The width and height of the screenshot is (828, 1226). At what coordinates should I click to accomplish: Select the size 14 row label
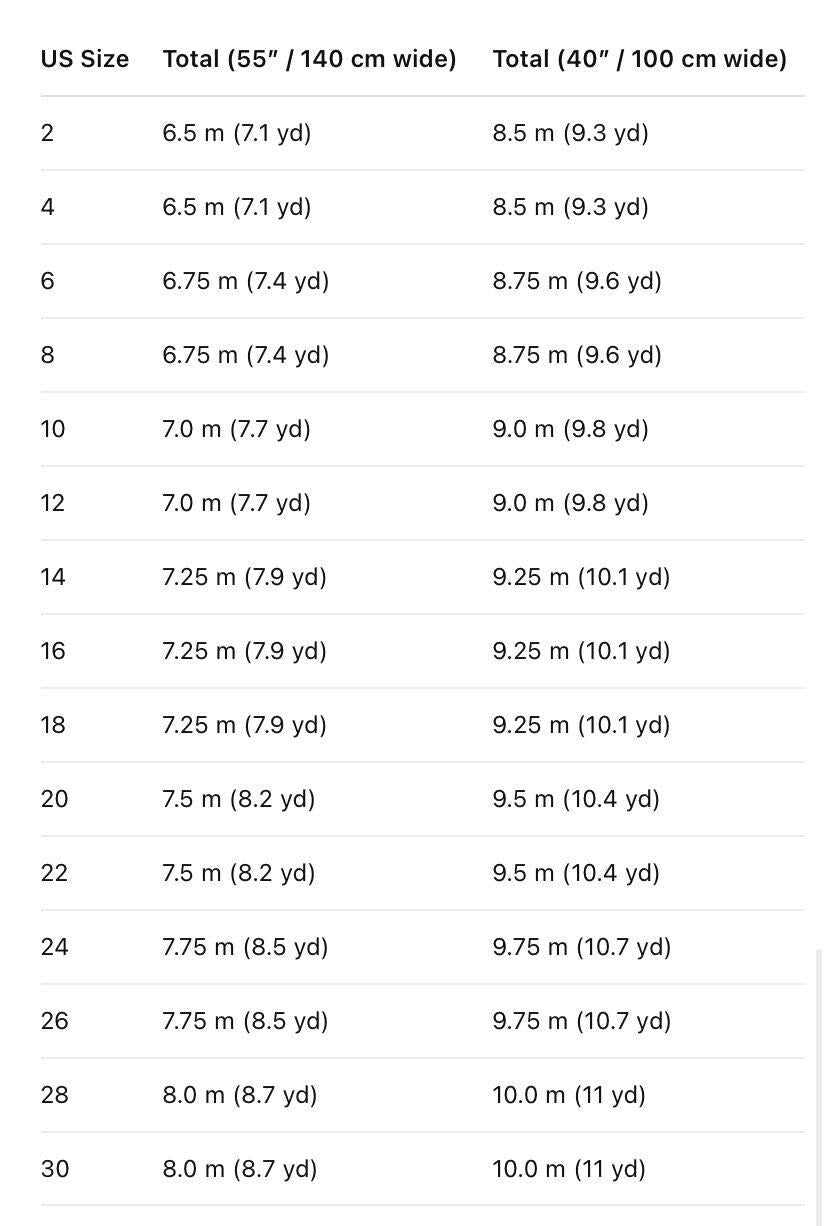pos(53,577)
